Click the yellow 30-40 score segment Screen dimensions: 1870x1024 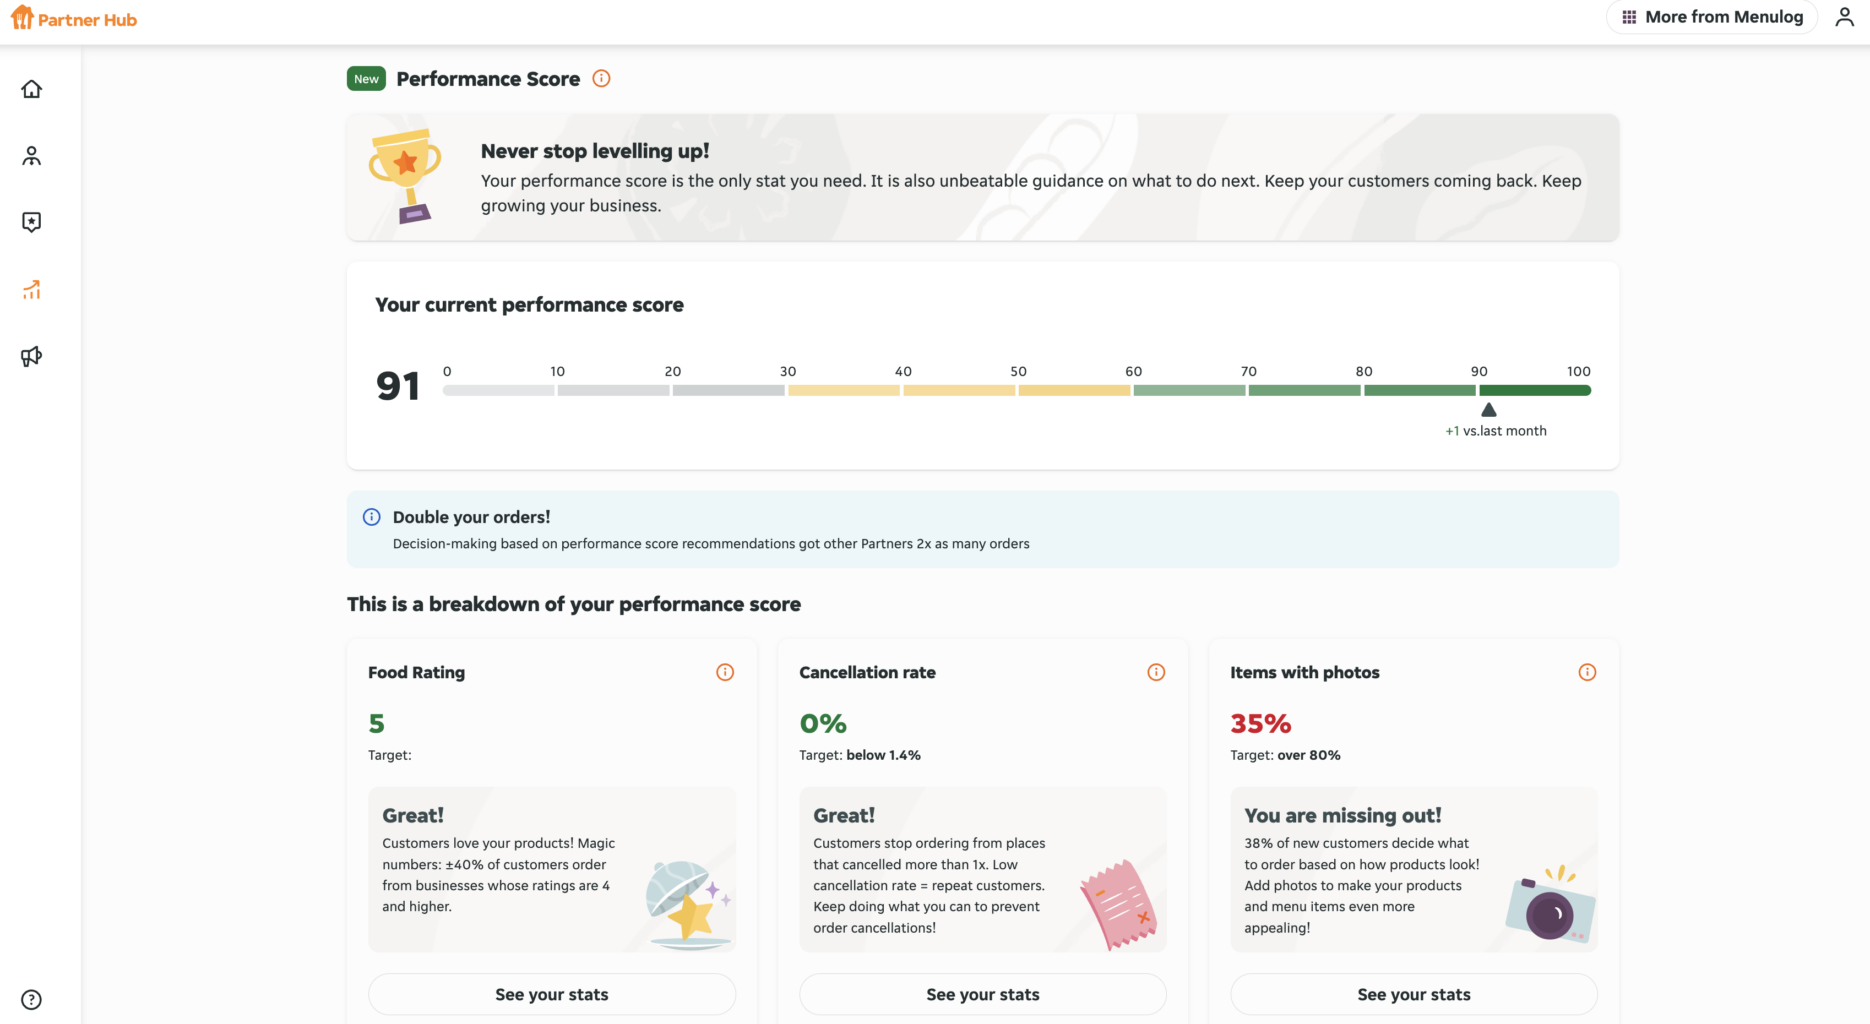click(x=844, y=391)
